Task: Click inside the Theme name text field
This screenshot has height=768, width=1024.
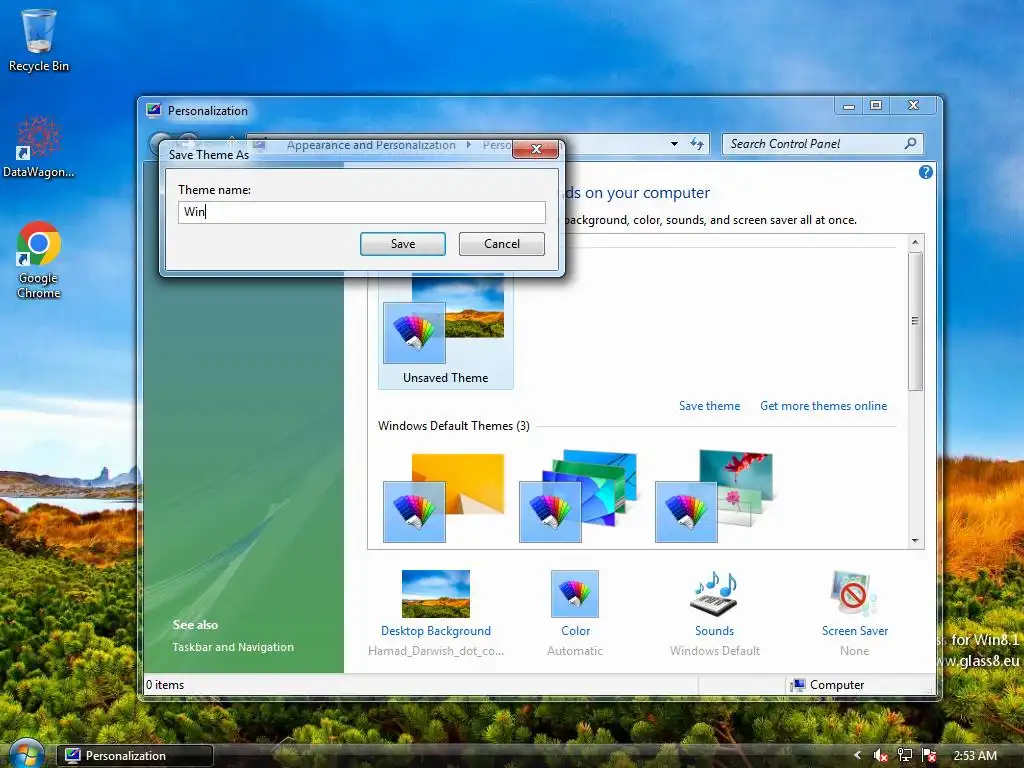Action: click(362, 212)
